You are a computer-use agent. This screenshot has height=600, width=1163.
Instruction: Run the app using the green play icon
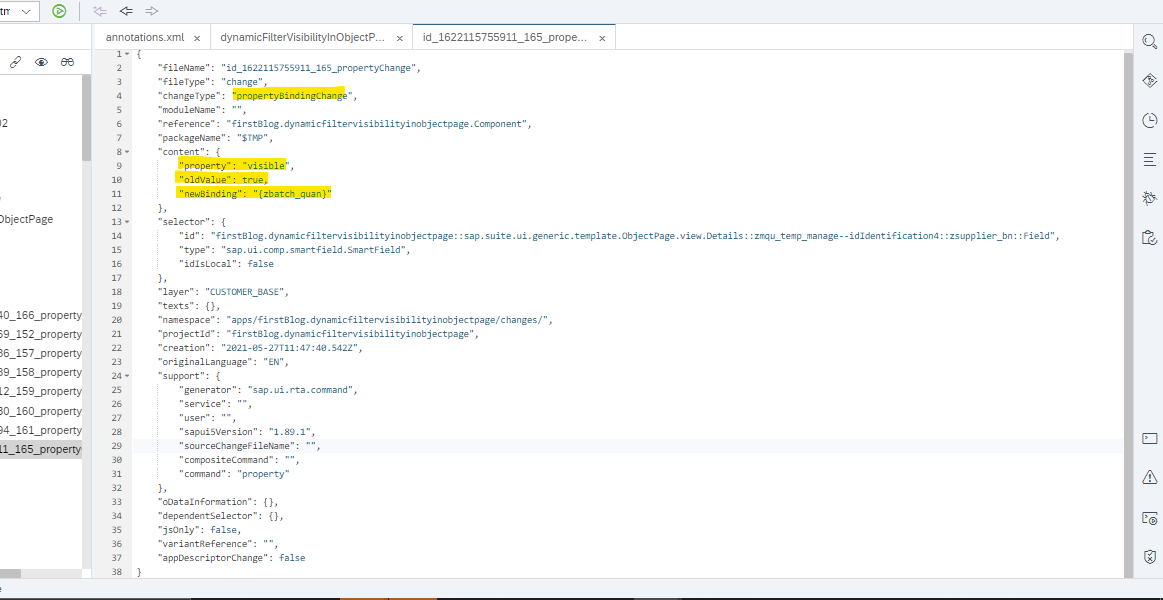pyautogui.click(x=60, y=11)
